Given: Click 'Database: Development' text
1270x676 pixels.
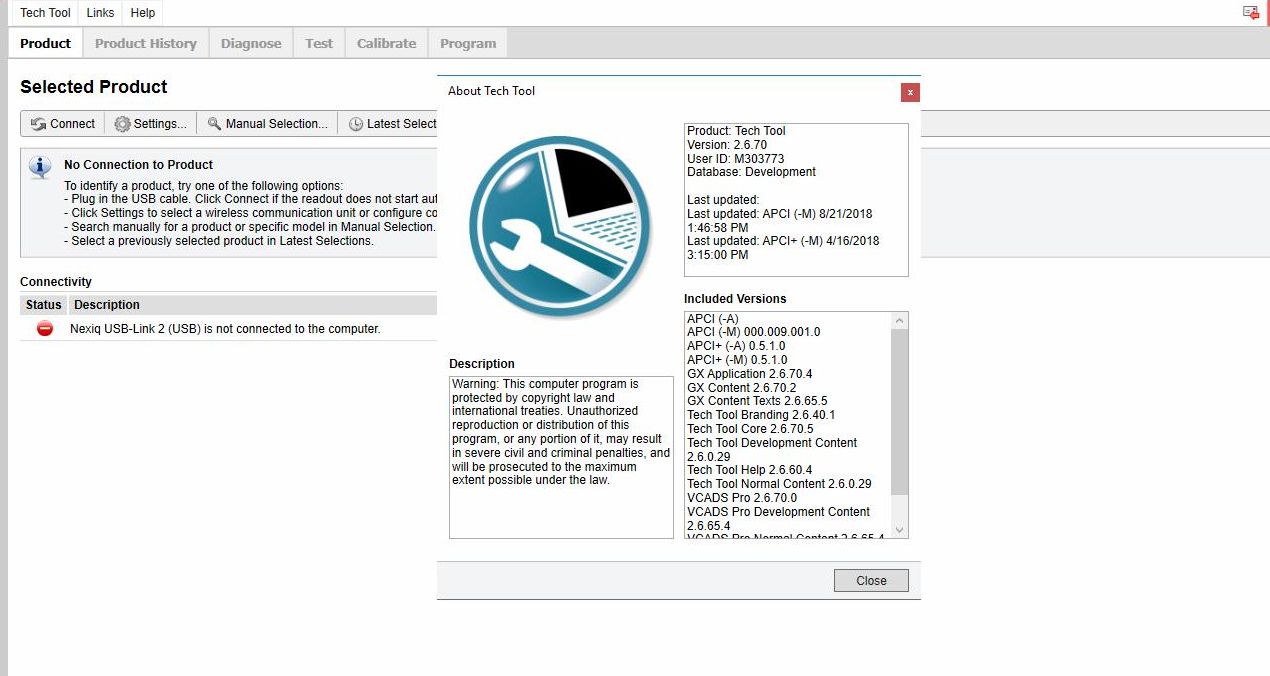Looking at the screenshot, I should tap(751, 172).
